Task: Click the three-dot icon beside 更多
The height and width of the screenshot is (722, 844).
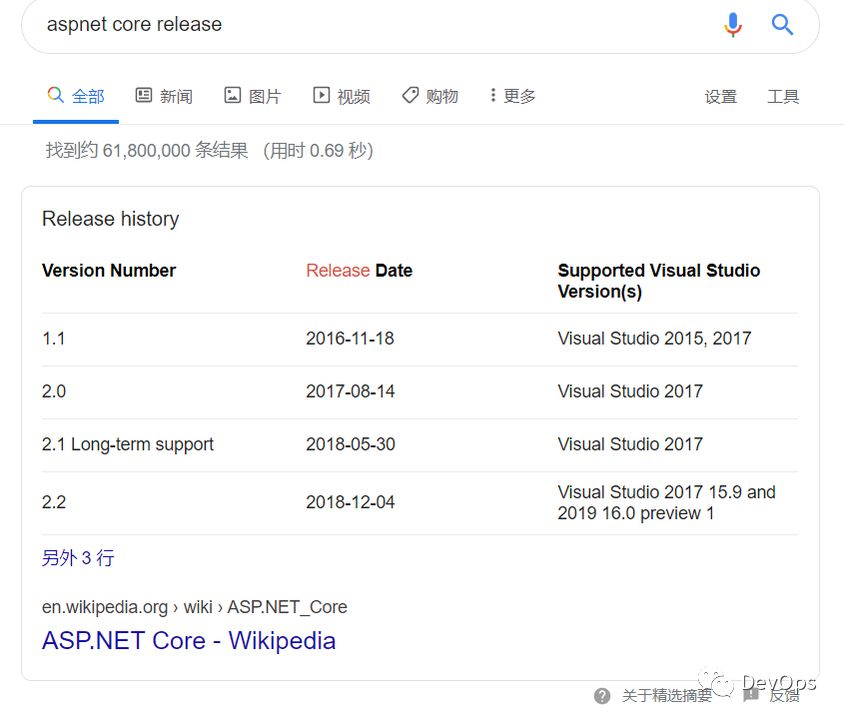Action: pos(493,95)
